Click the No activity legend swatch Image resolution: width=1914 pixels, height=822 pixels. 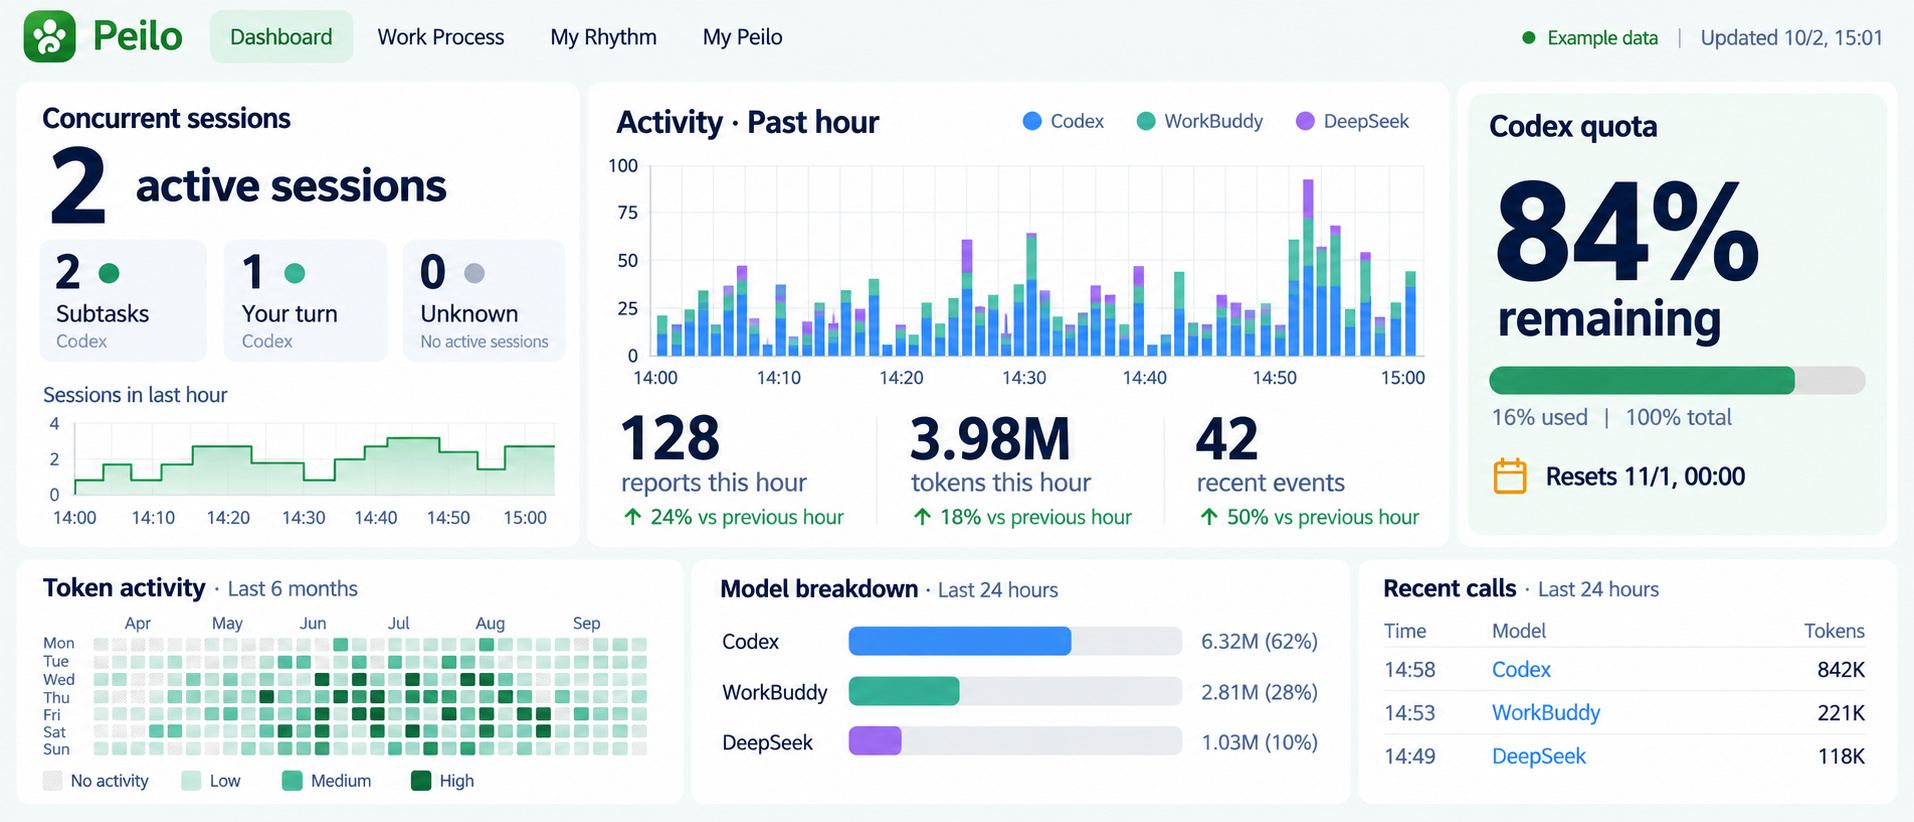53,781
